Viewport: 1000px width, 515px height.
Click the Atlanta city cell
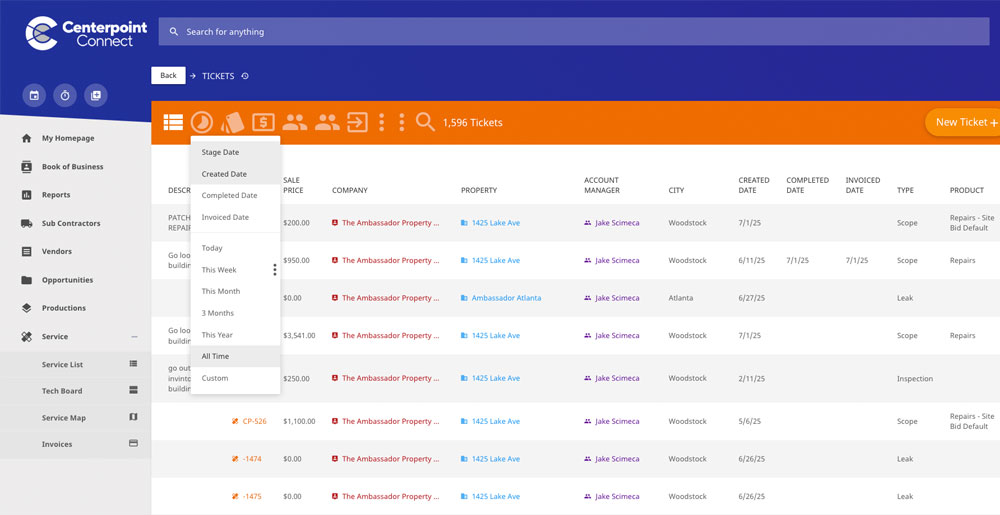(680, 298)
